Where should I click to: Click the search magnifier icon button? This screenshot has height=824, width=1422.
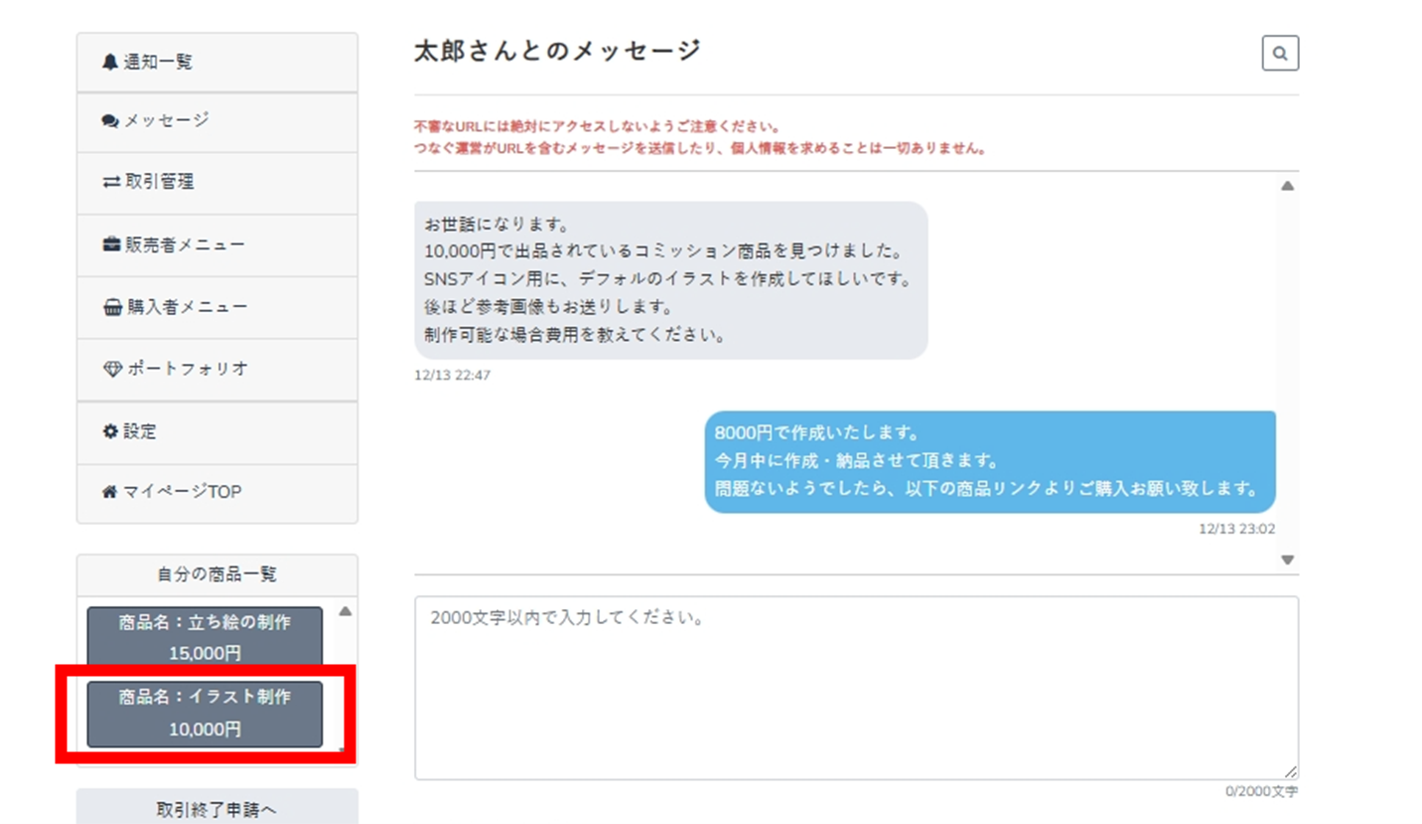(x=1280, y=53)
